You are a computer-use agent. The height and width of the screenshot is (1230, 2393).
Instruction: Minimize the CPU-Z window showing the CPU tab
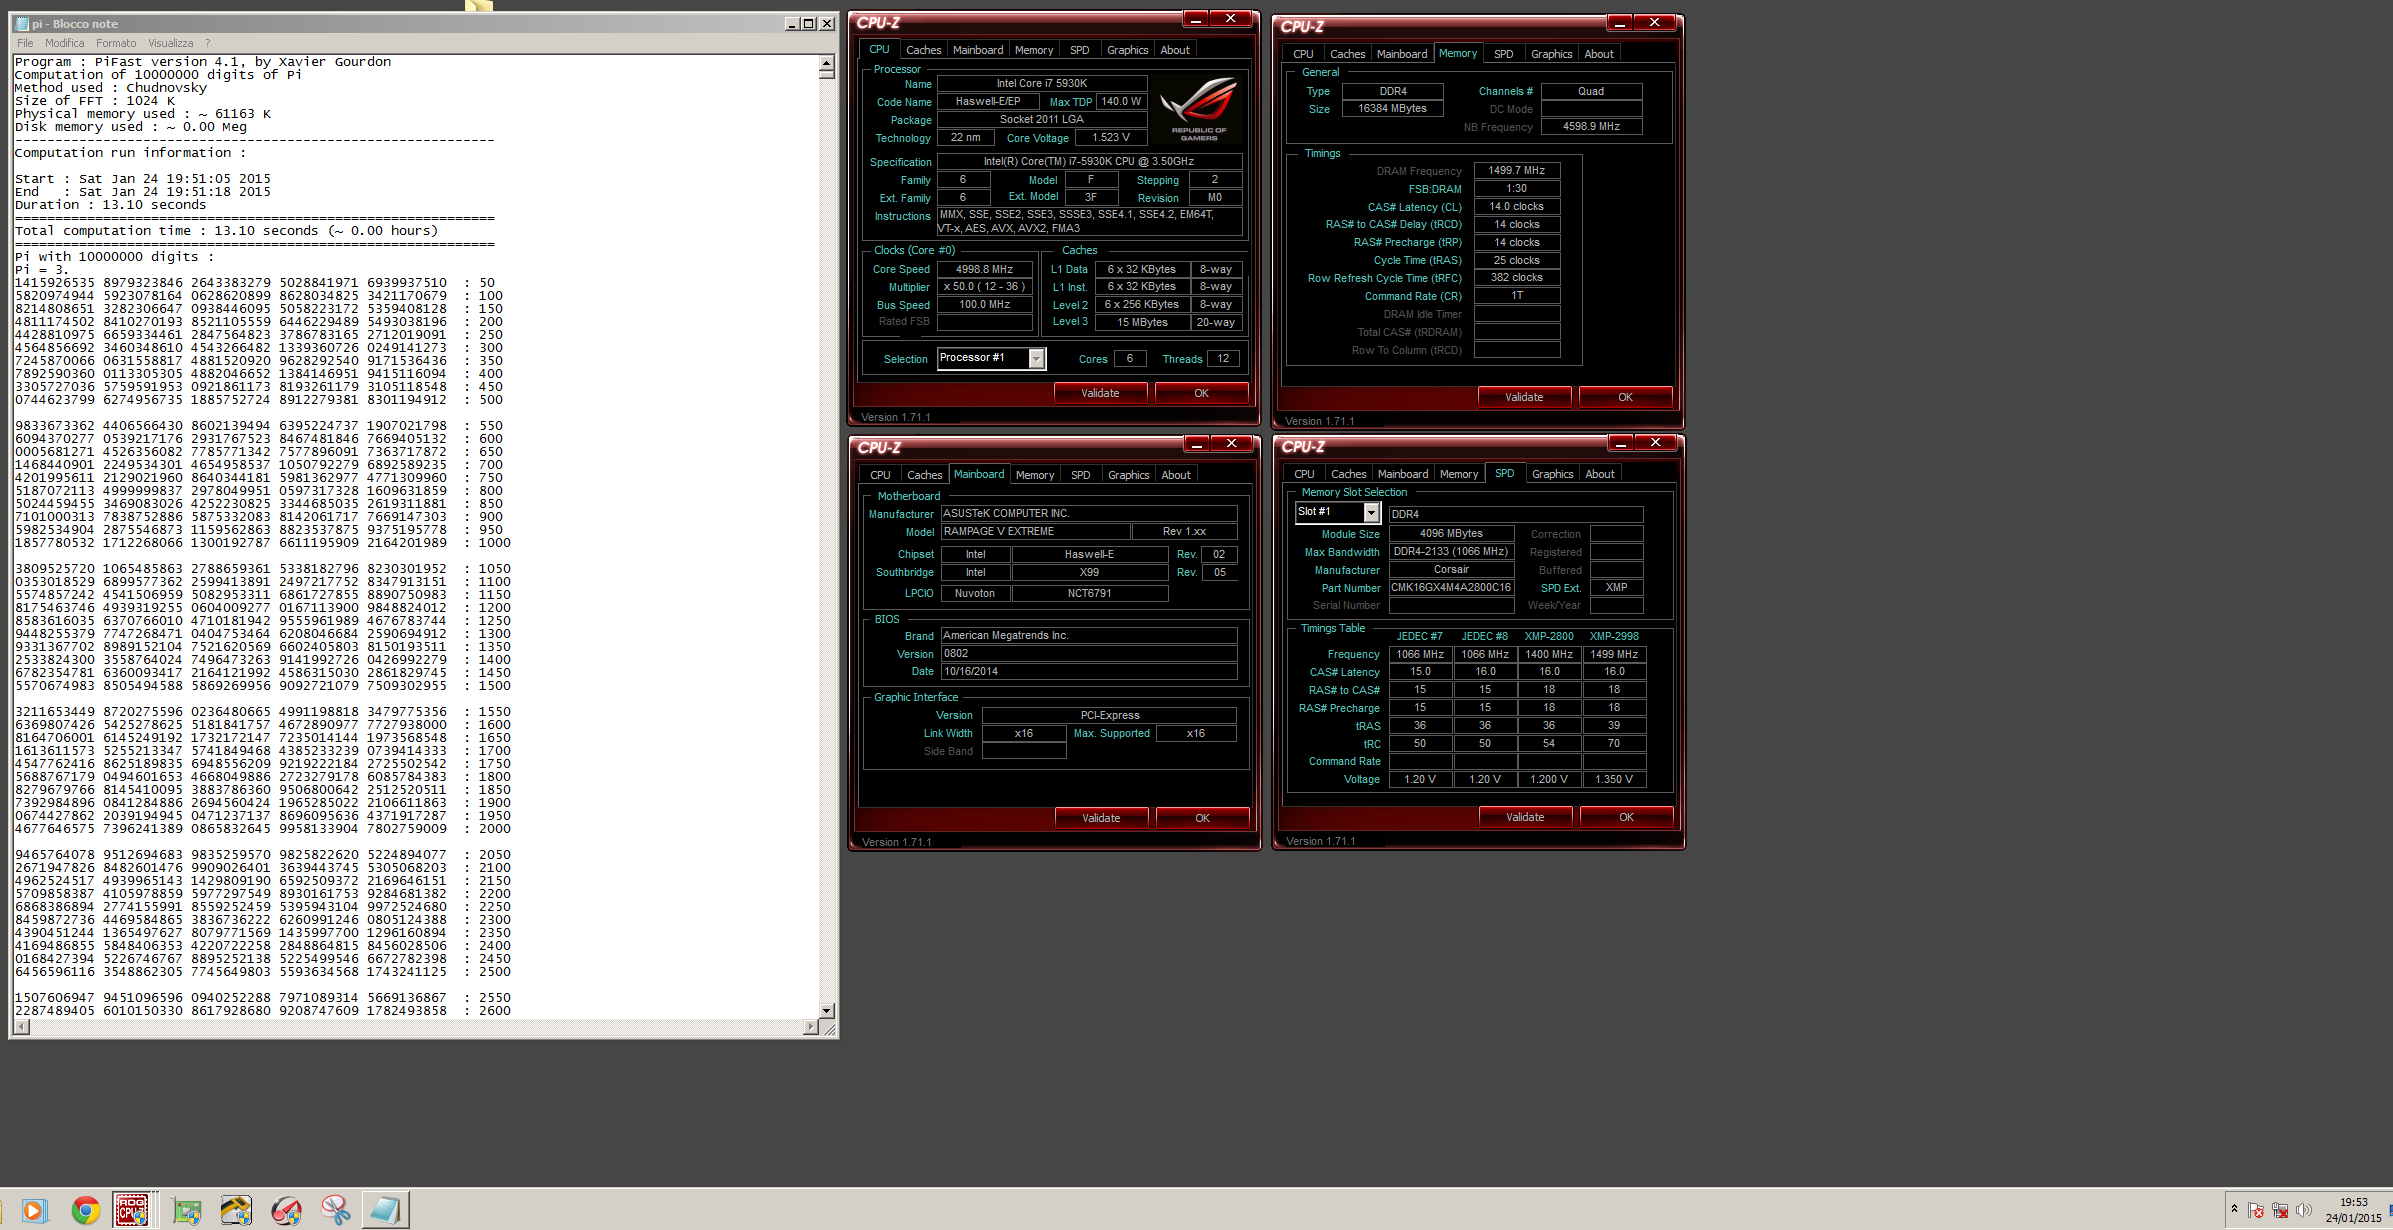click(x=1196, y=19)
